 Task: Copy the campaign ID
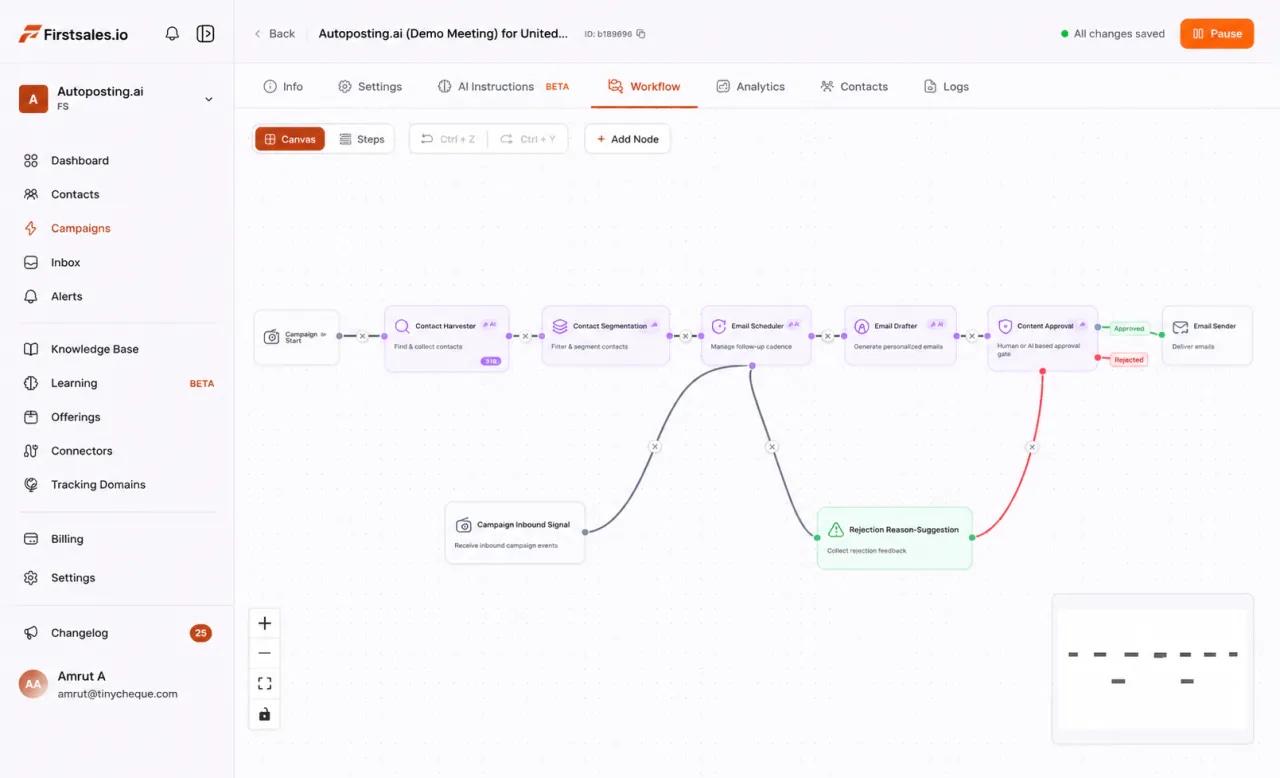click(641, 34)
